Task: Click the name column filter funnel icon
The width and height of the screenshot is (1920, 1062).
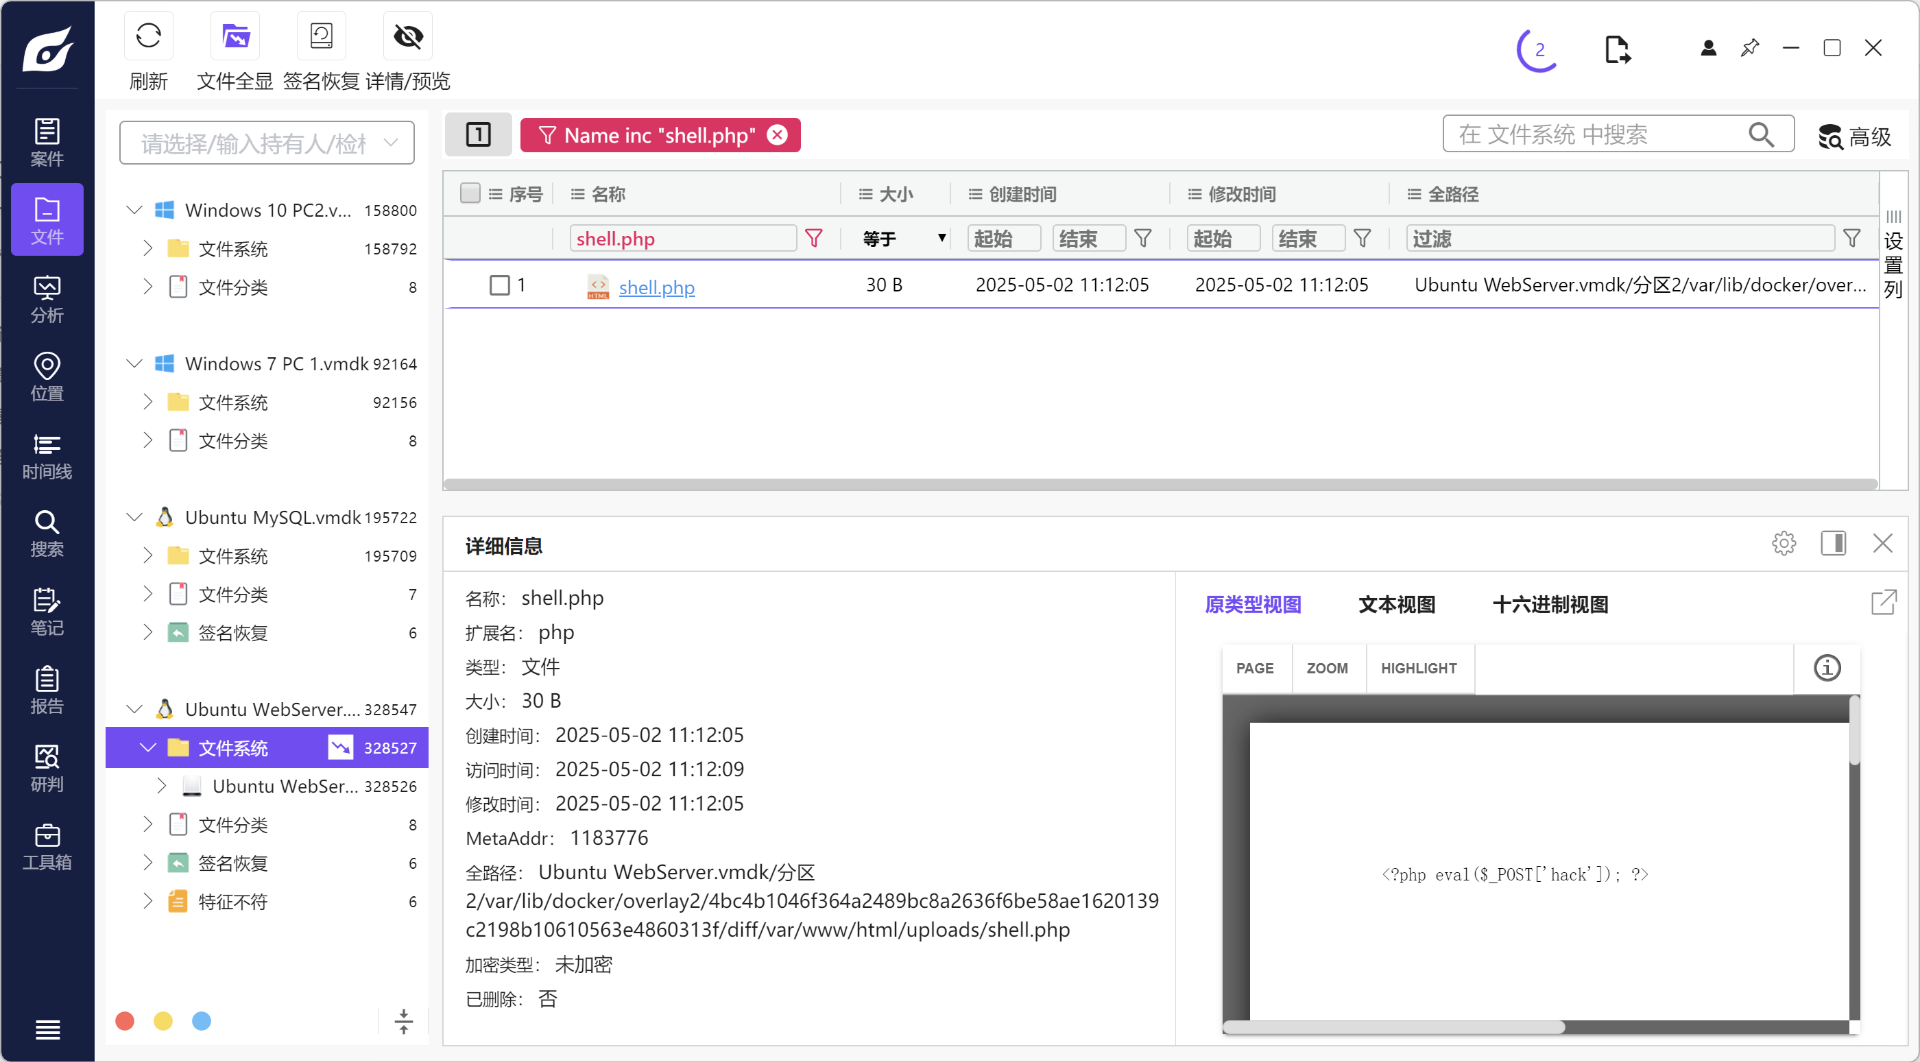Action: click(814, 238)
